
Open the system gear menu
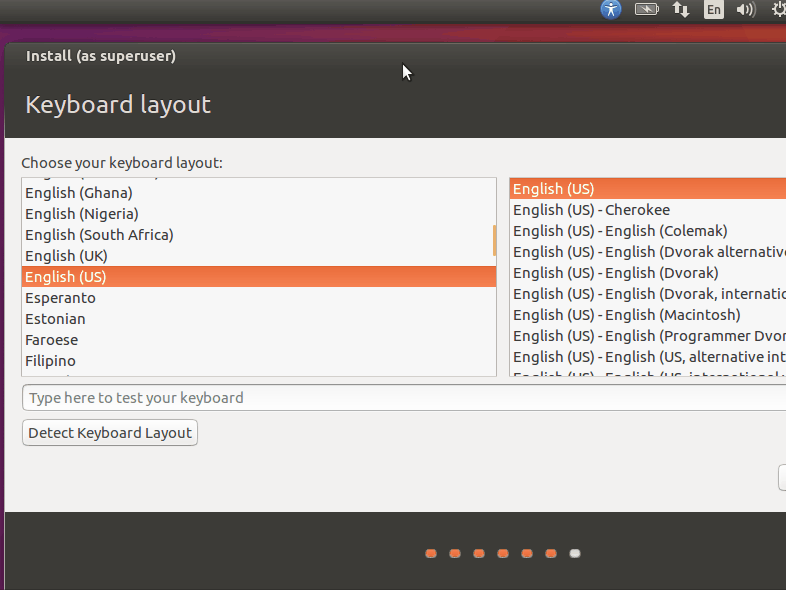tap(778, 9)
